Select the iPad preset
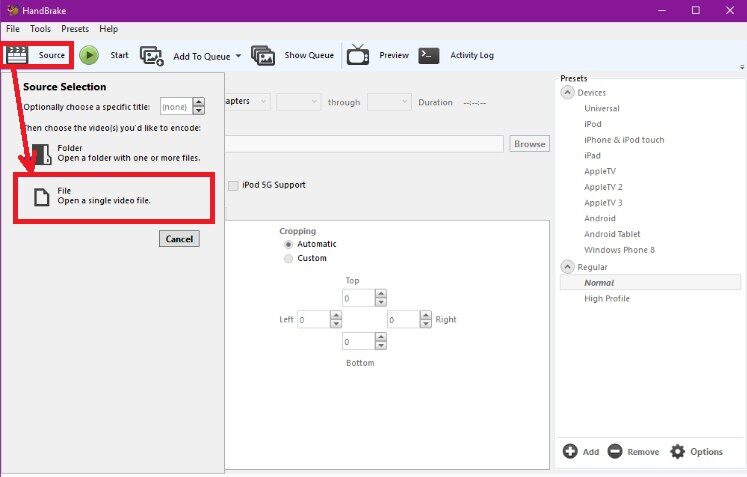Image resolution: width=747 pixels, height=477 pixels. pyautogui.click(x=592, y=155)
